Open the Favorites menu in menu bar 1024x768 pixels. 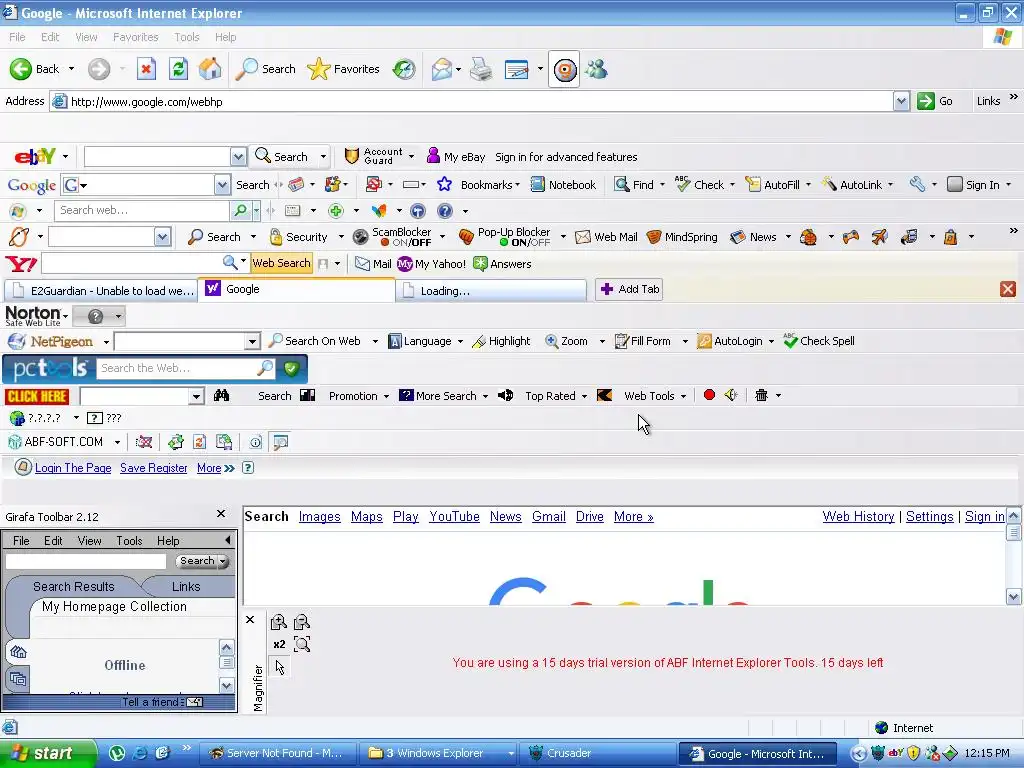pos(135,37)
